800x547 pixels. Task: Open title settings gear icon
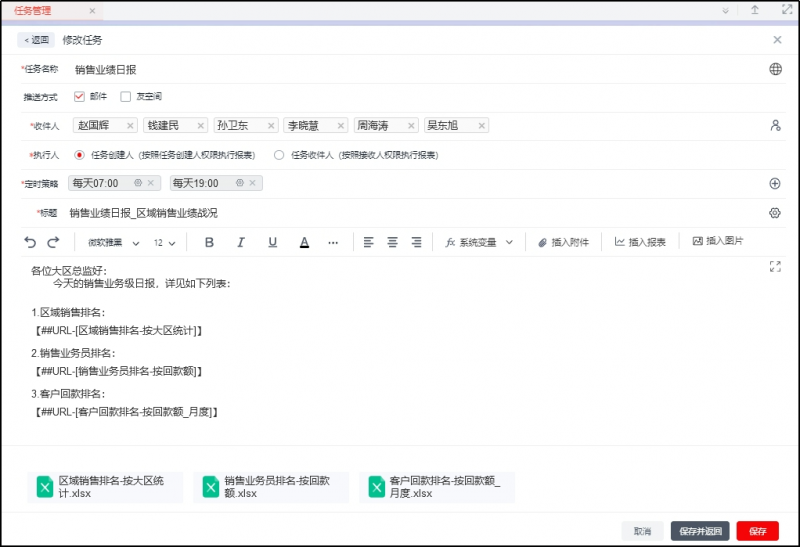pos(775,213)
